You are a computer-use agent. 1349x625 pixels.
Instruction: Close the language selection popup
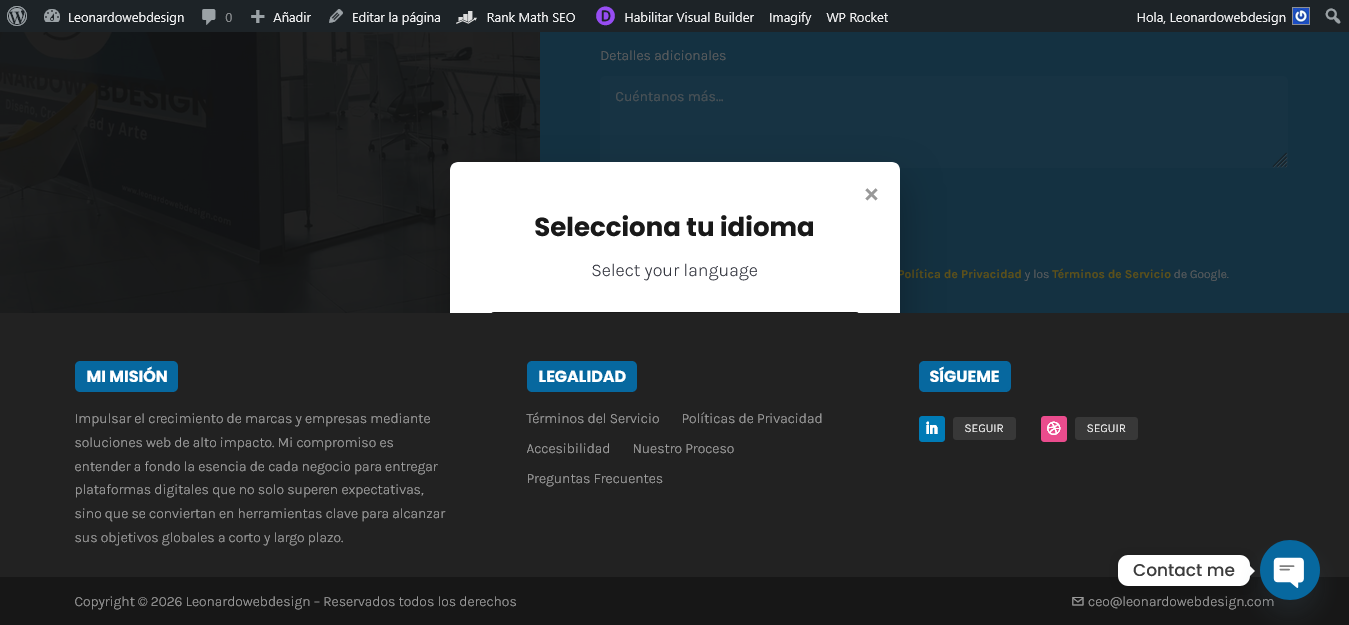(x=871, y=195)
